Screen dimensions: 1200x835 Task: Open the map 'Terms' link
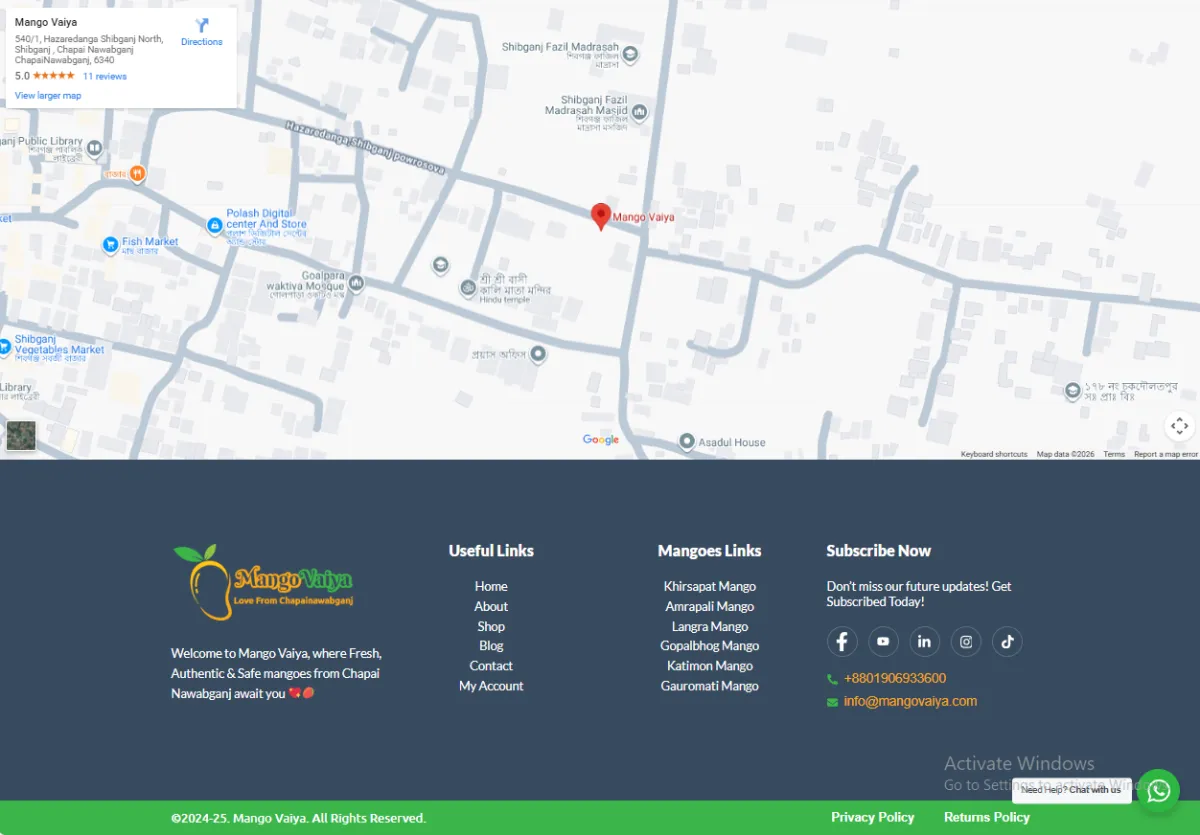[1114, 454]
